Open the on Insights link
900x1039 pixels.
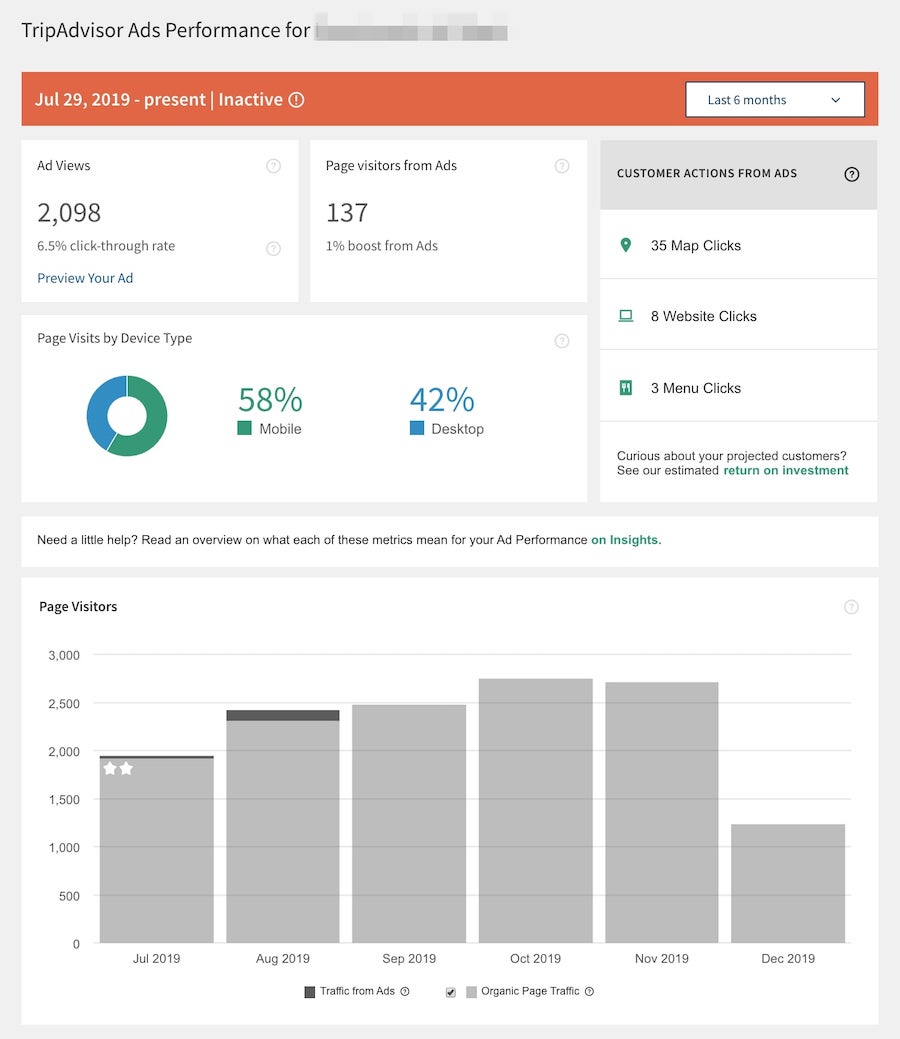click(626, 540)
